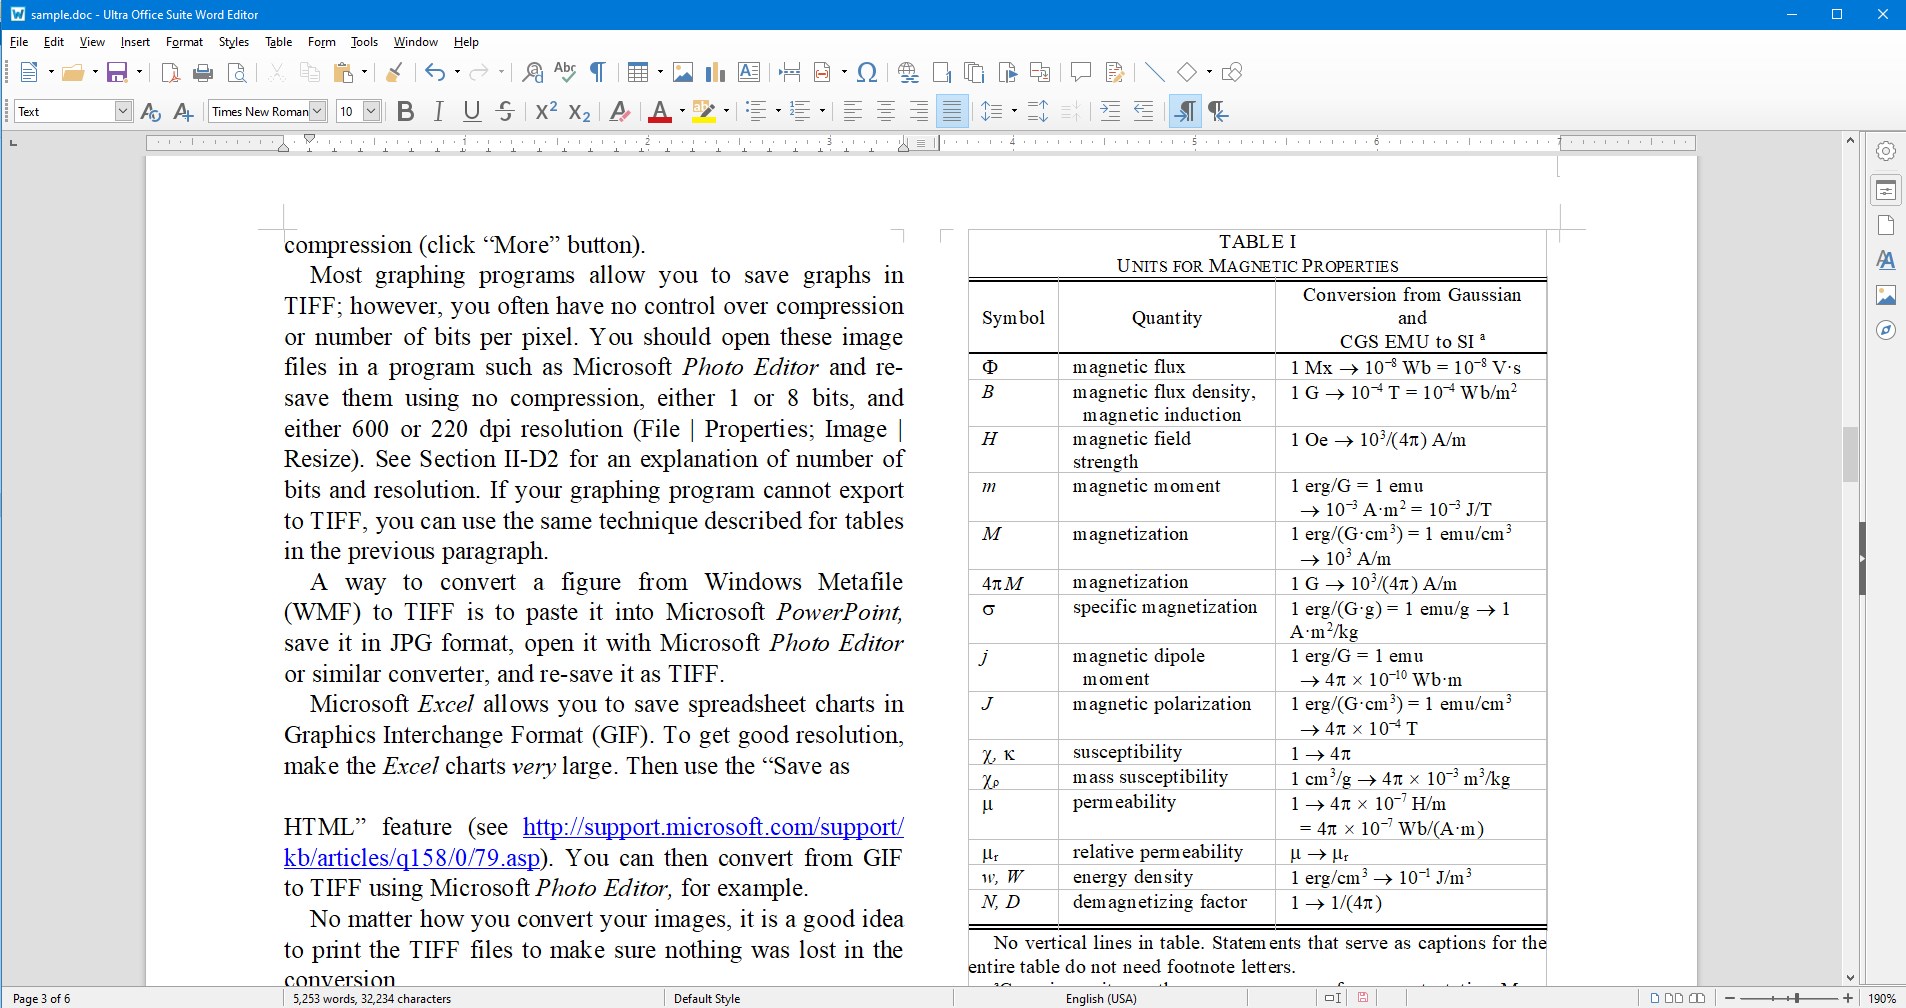
Task: Enable center alignment
Action: (x=886, y=111)
